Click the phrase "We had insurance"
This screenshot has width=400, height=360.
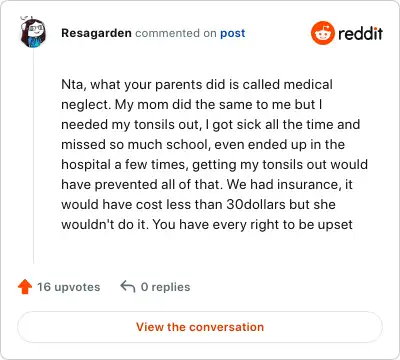284,185
